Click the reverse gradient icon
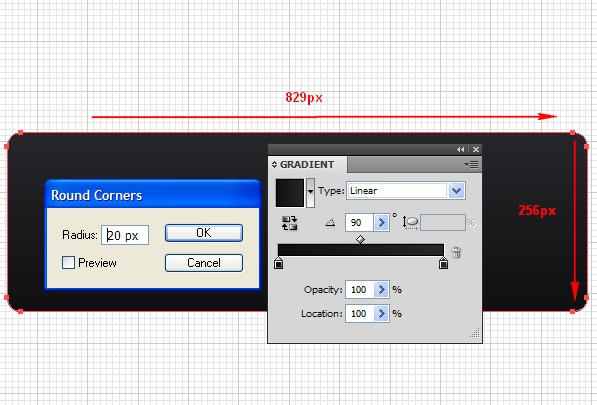The image size is (597, 405). pyautogui.click(x=289, y=223)
